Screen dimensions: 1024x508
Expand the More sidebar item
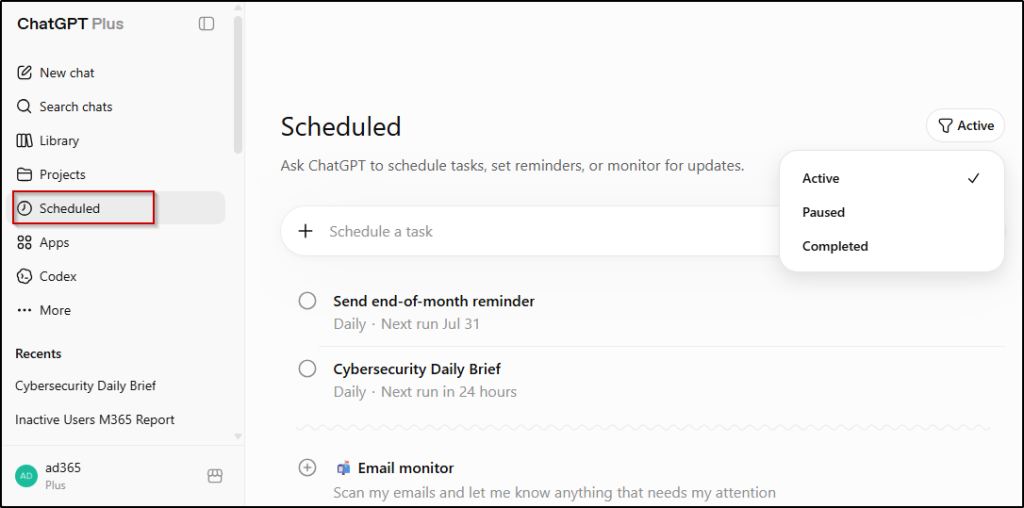tap(43, 310)
